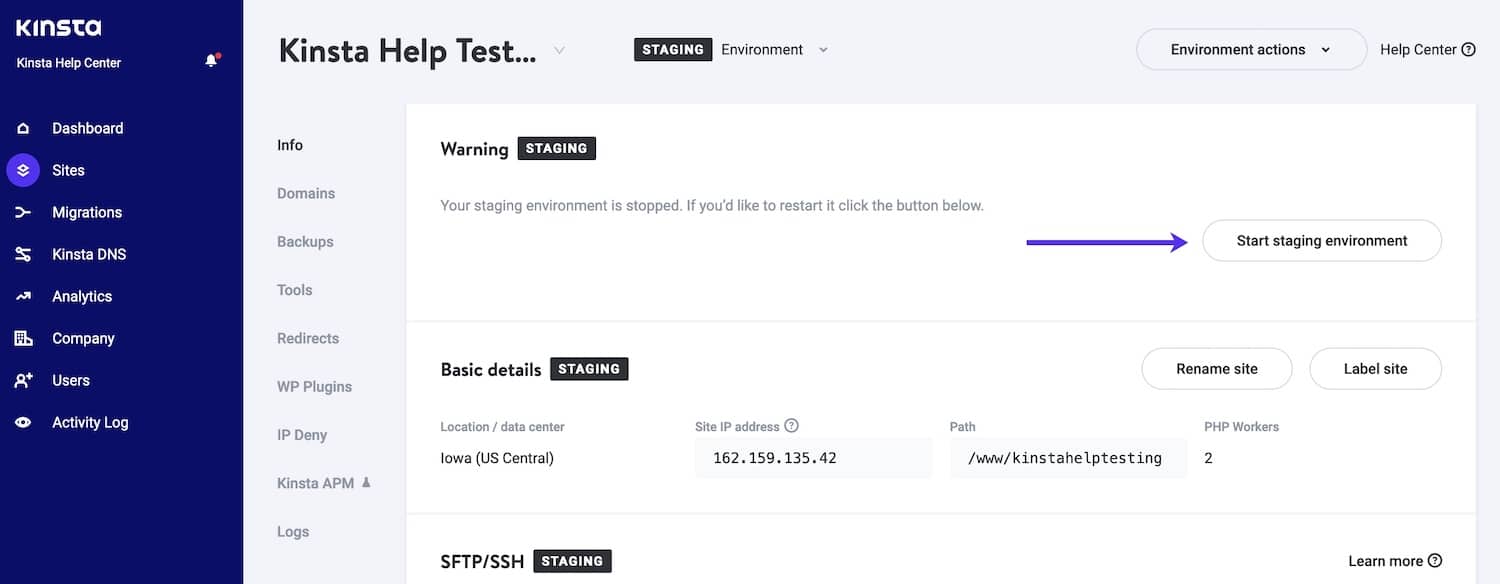Open the Redirects section
The height and width of the screenshot is (584, 1500).
[308, 339]
